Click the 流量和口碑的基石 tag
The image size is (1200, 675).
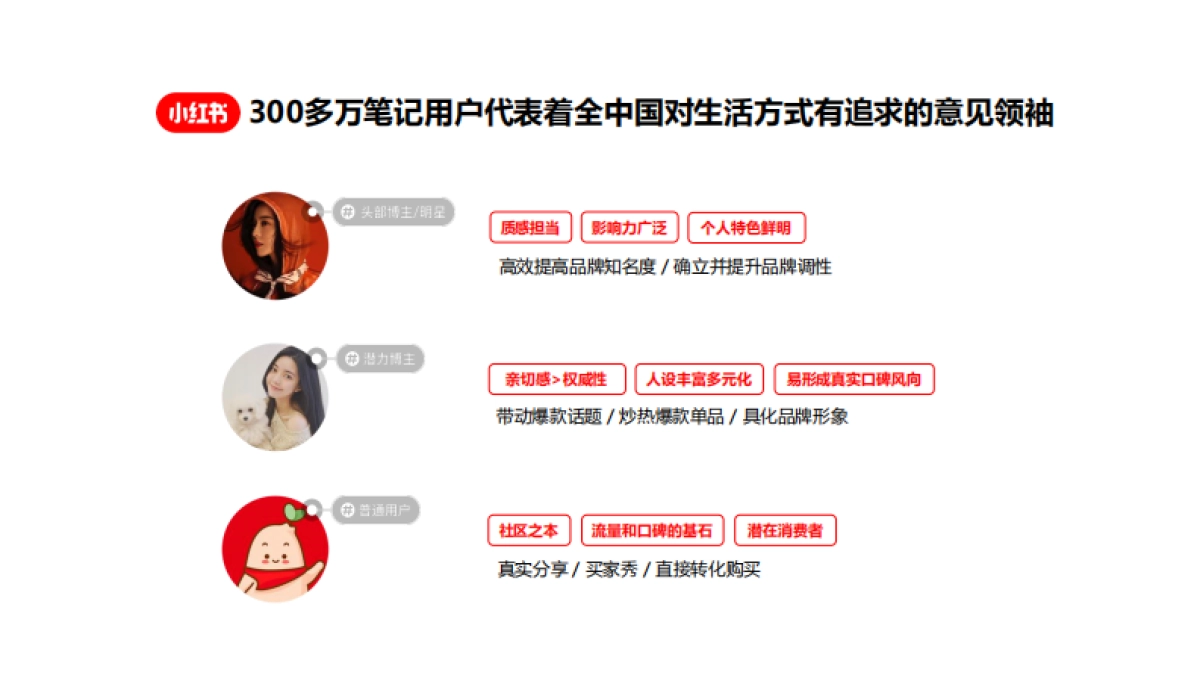click(x=652, y=531)
